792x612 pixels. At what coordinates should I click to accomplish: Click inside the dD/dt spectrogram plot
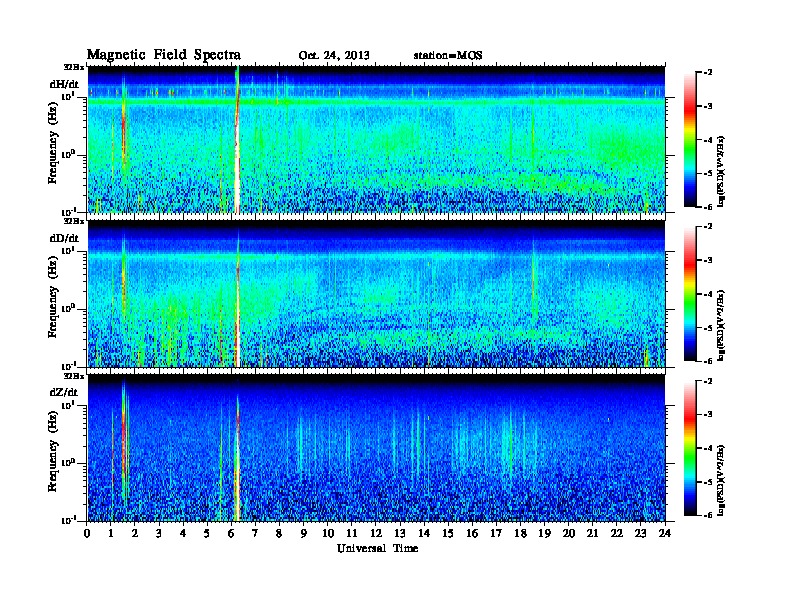377,294
